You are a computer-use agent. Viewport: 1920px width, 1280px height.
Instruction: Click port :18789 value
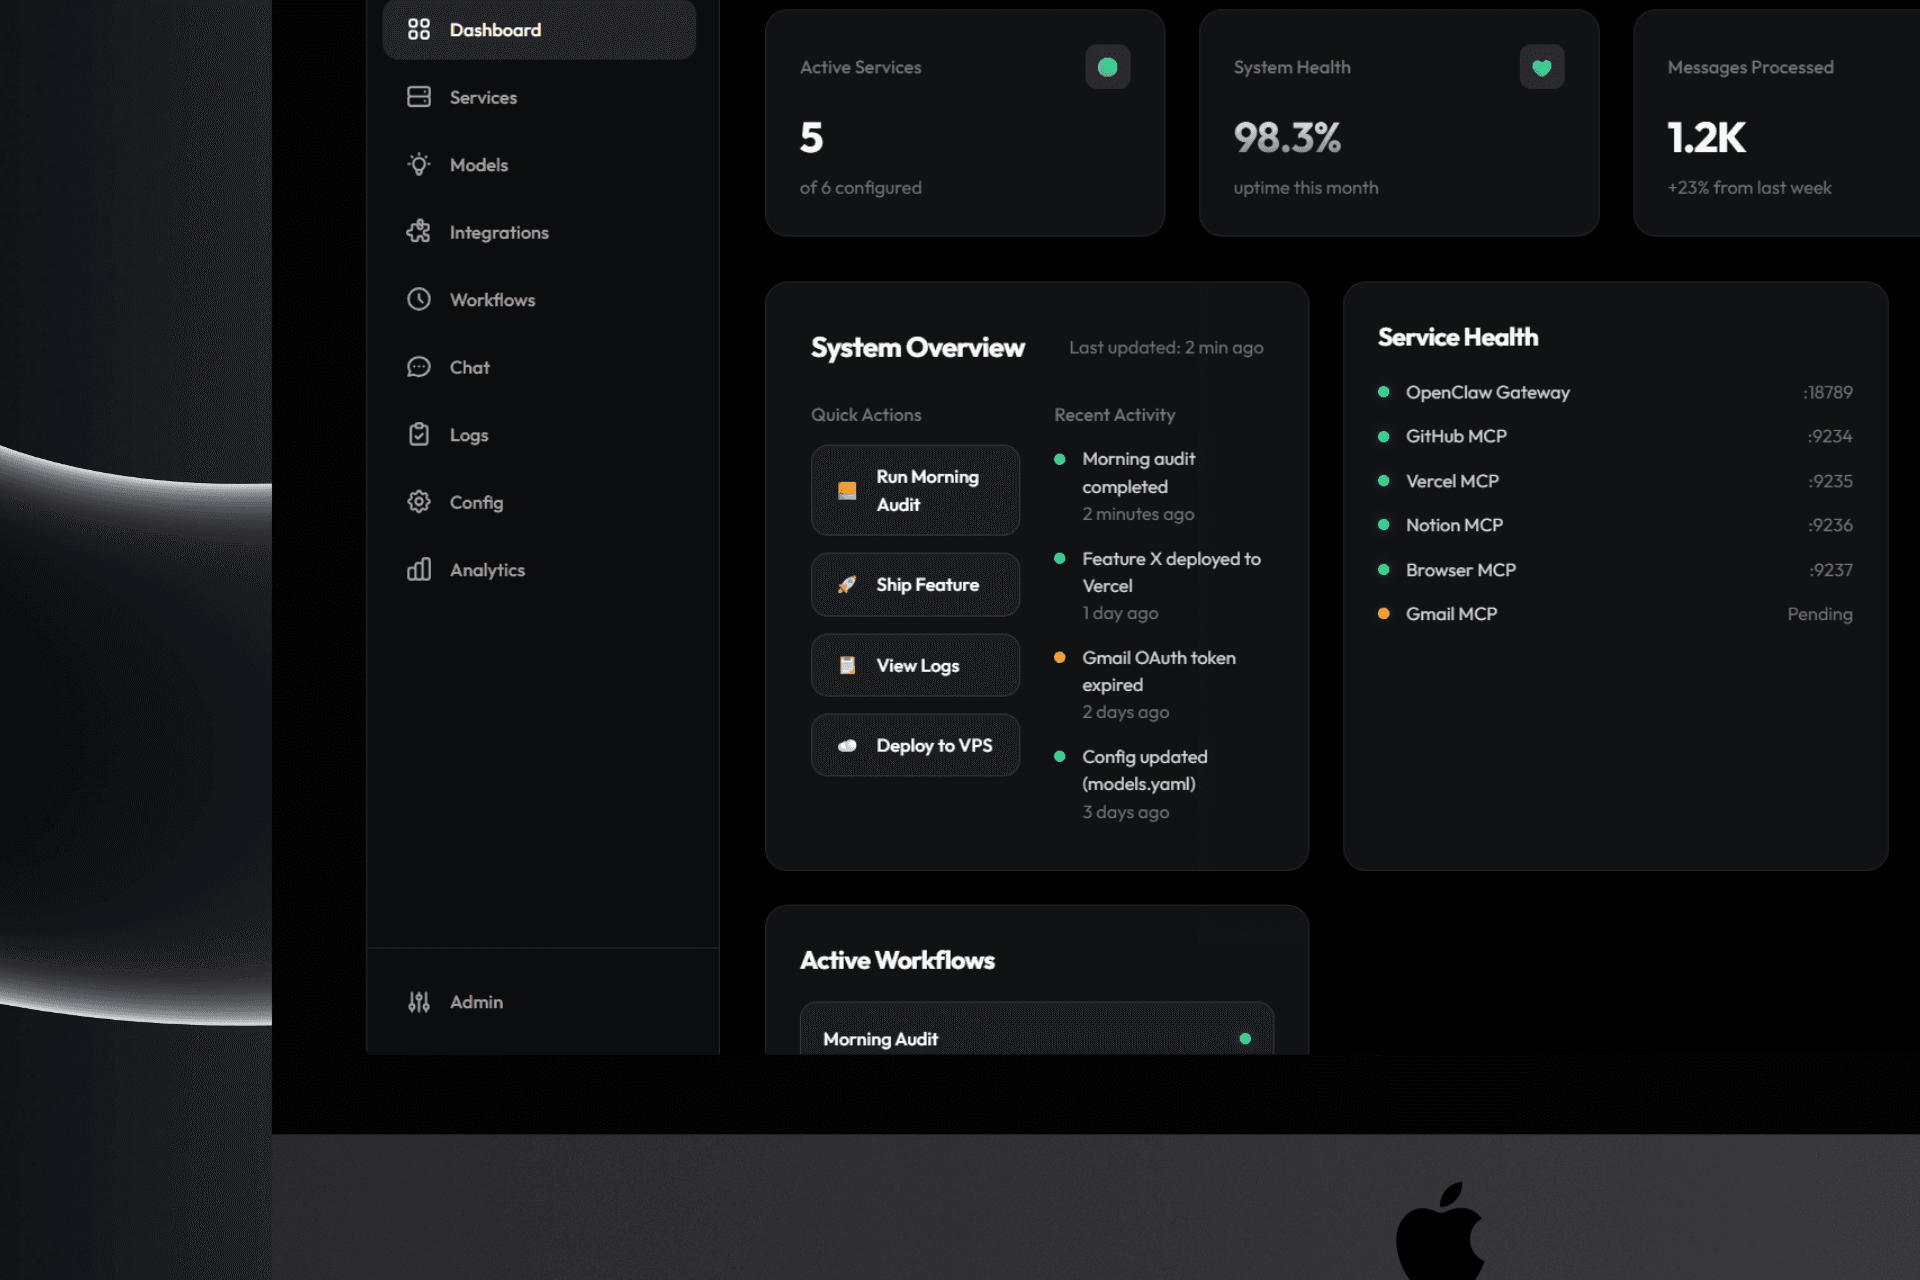point(1828,392)
